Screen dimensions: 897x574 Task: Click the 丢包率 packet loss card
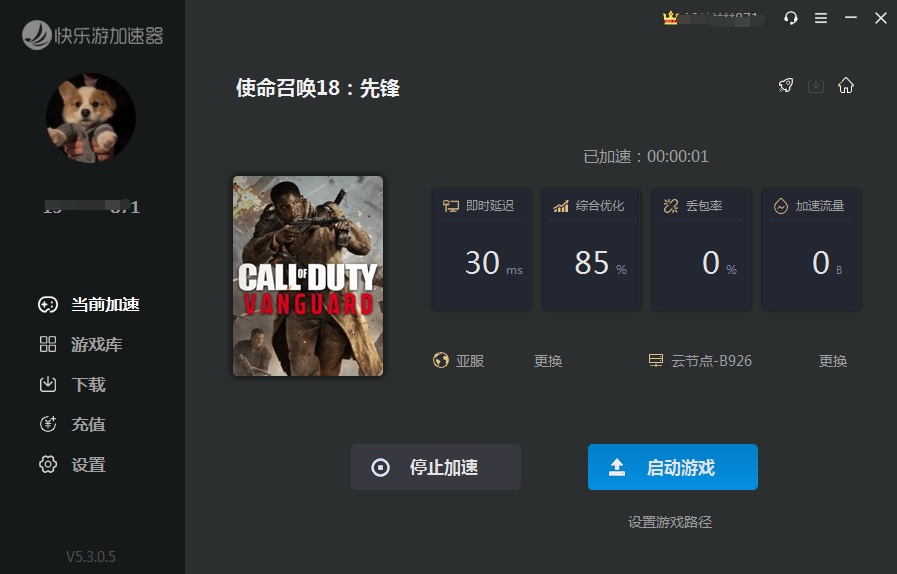tap(701, 250)
